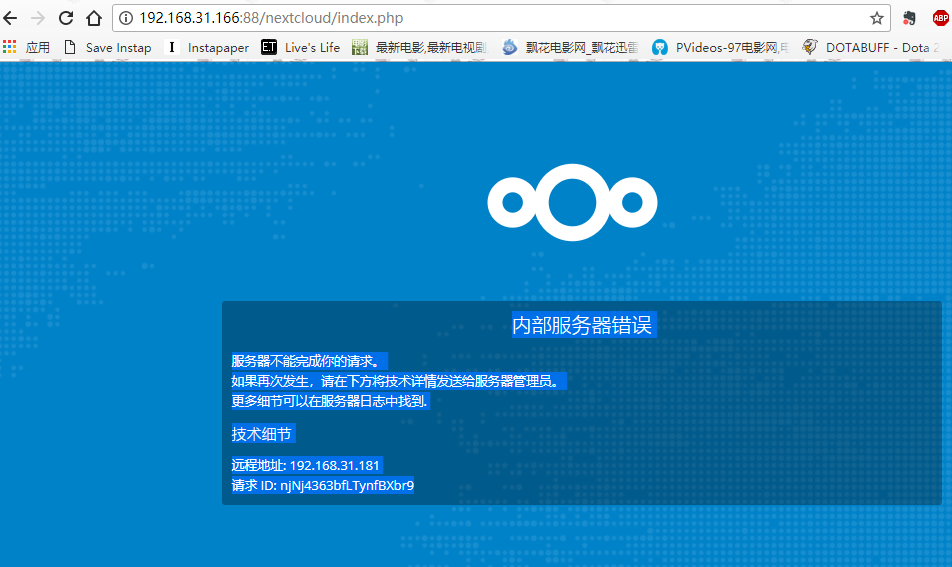The image size is (952, 567).
Task: Open the DOTABUFF - Dota bookmark
Action: point(871,47)
